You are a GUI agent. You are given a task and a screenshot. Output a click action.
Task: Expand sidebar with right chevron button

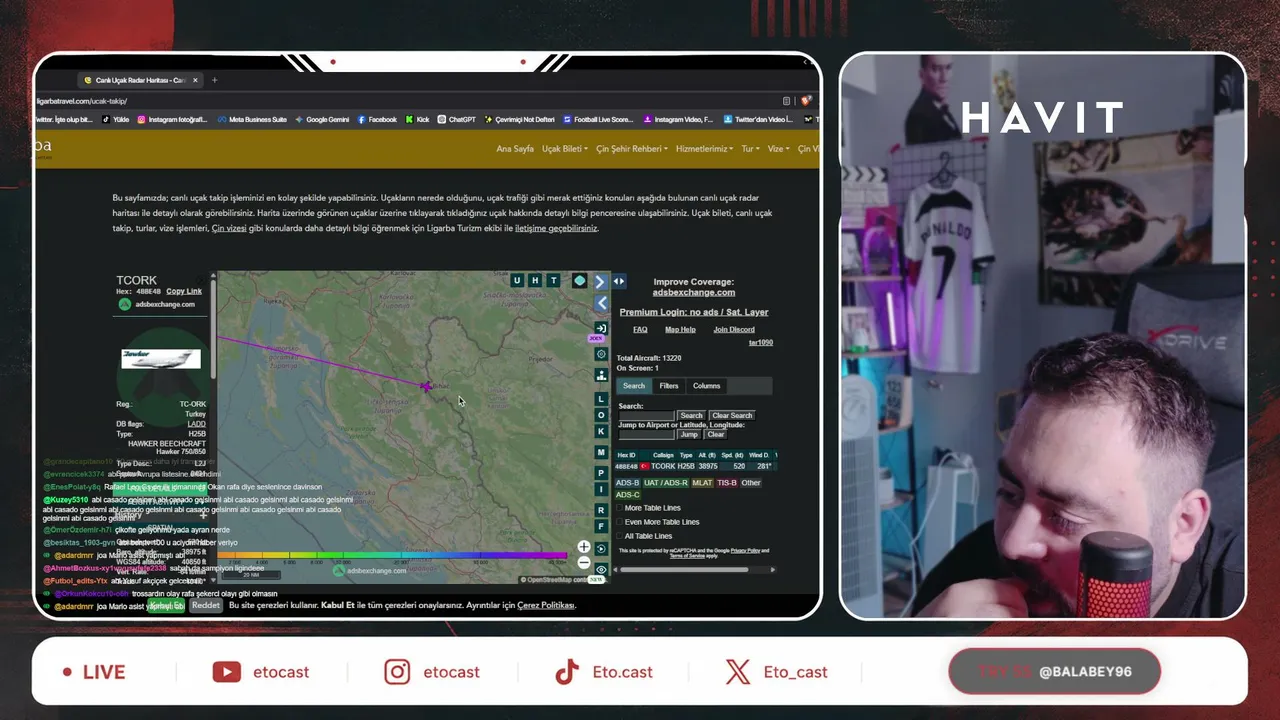600,282
